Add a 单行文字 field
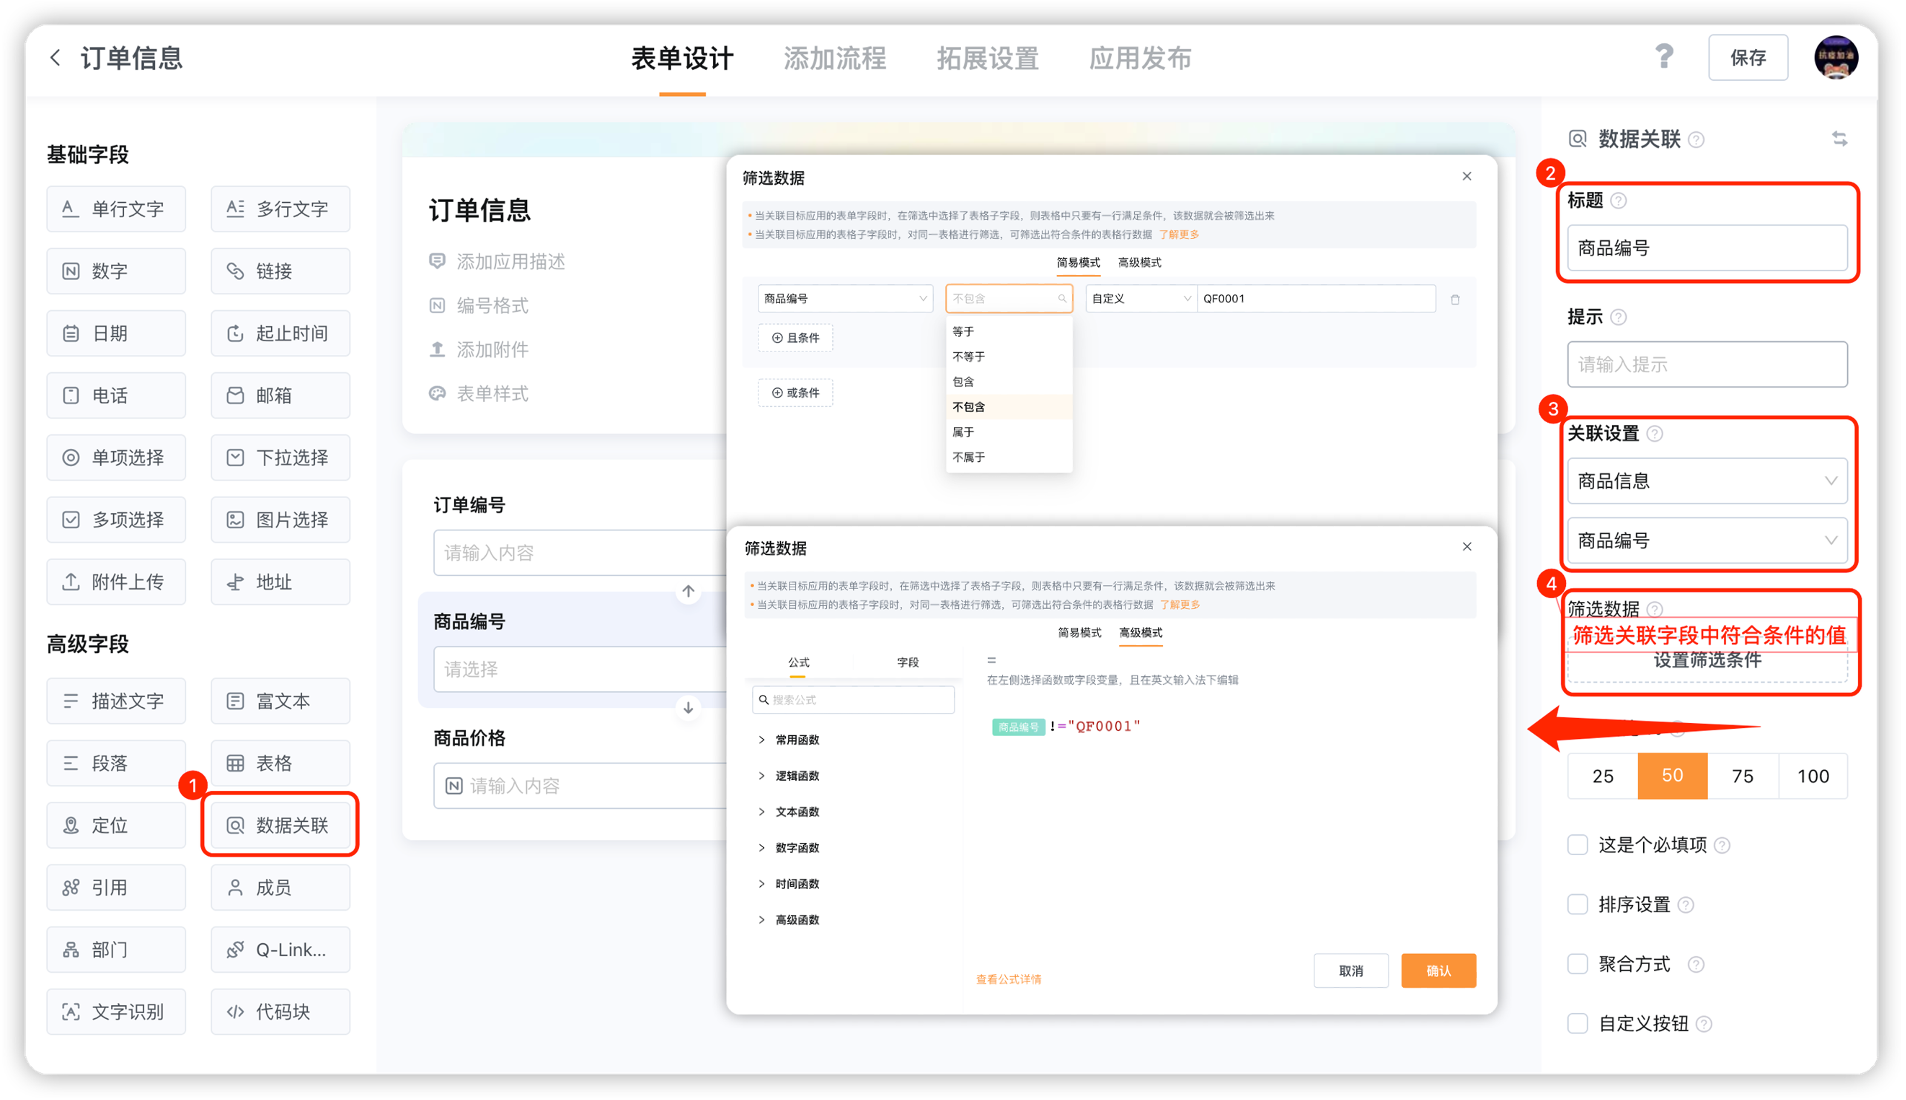This screenshot has width=1906, height=1100. (x=116, y=209)
